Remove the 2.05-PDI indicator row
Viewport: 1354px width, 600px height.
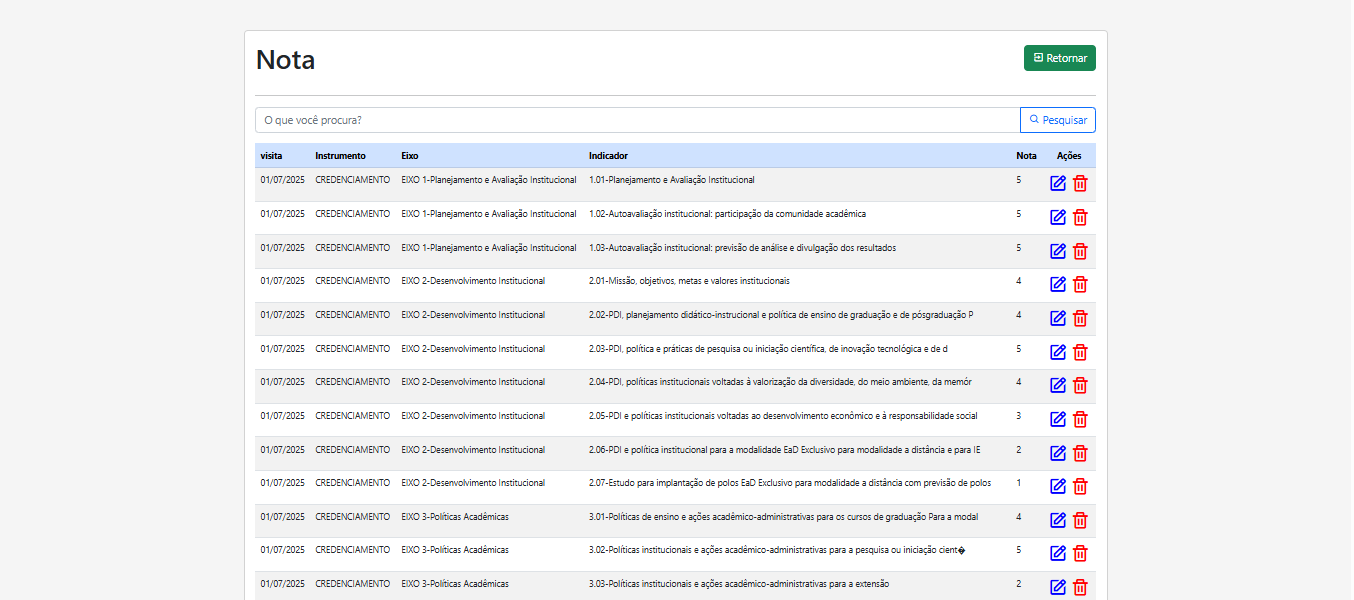click(x=1080, y=419)
